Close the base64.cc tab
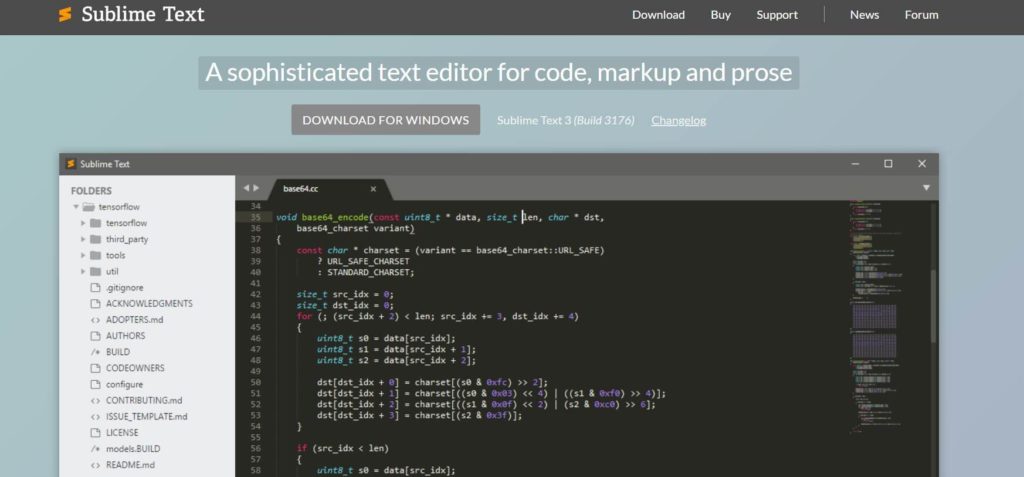This screenshot has width=1024, height=477. pos(374,189)
